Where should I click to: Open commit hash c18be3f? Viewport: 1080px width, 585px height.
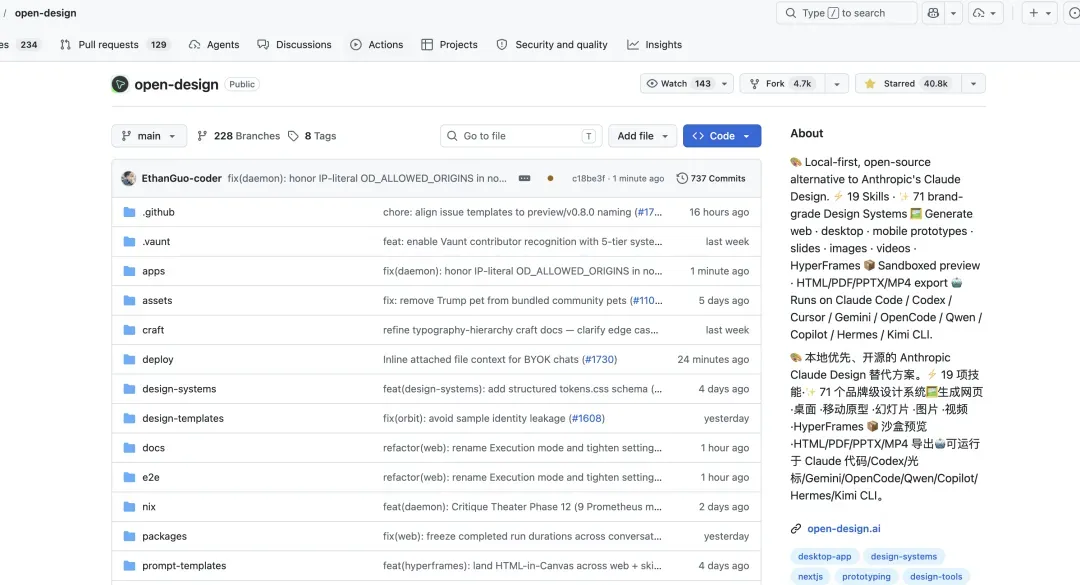(588, 178)
